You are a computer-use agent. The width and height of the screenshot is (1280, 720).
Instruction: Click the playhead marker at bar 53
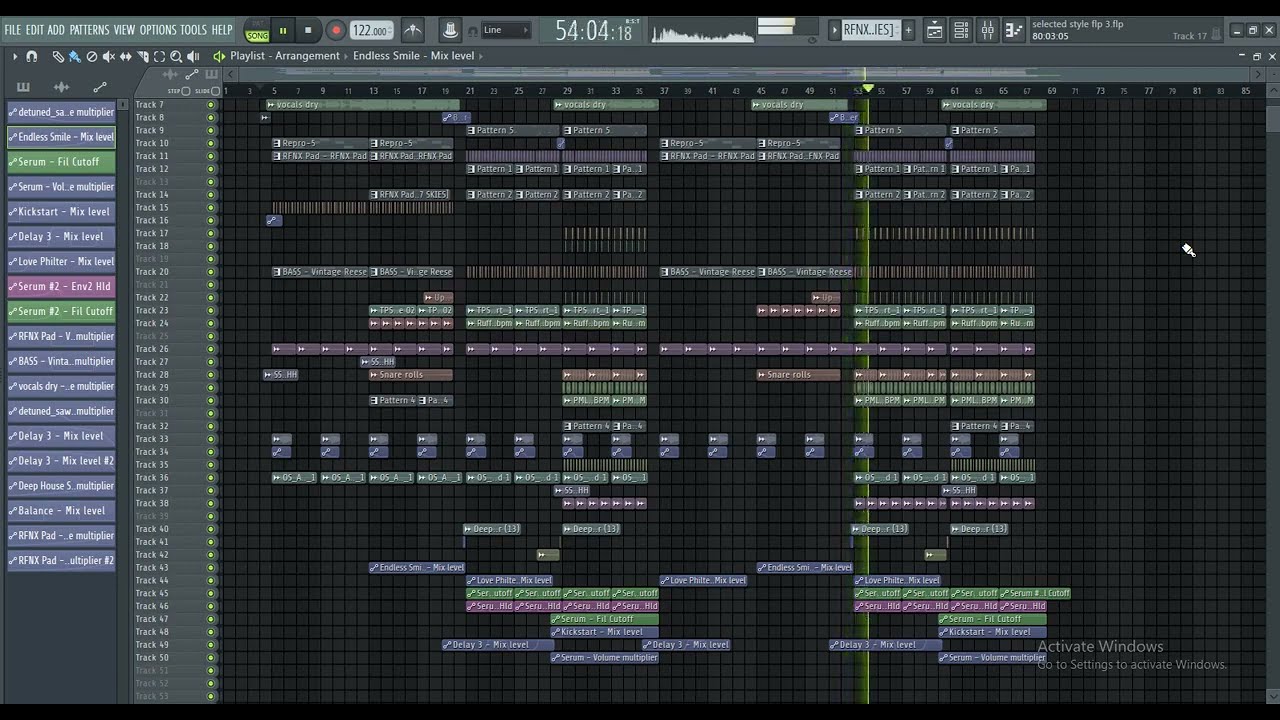pyautogui.click(x=868, y=89)
